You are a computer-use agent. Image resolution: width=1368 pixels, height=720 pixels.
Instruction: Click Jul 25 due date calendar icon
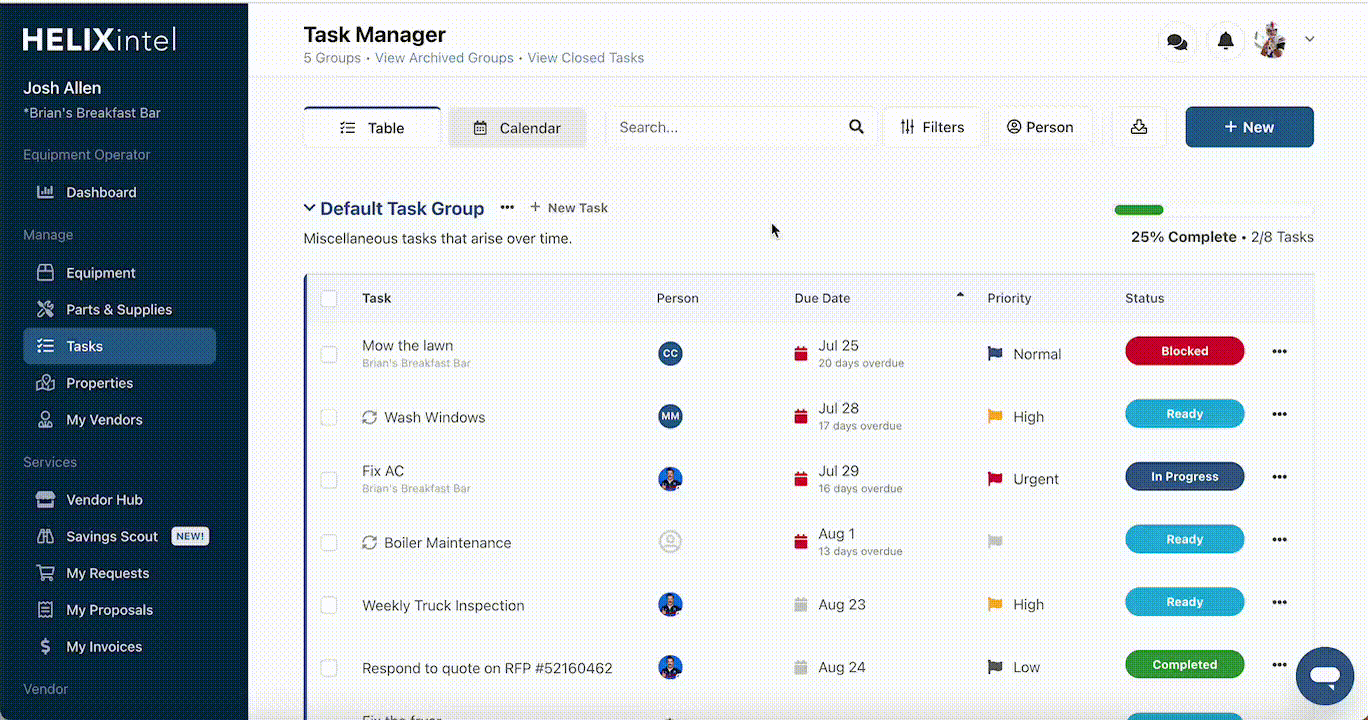[800, 354]
